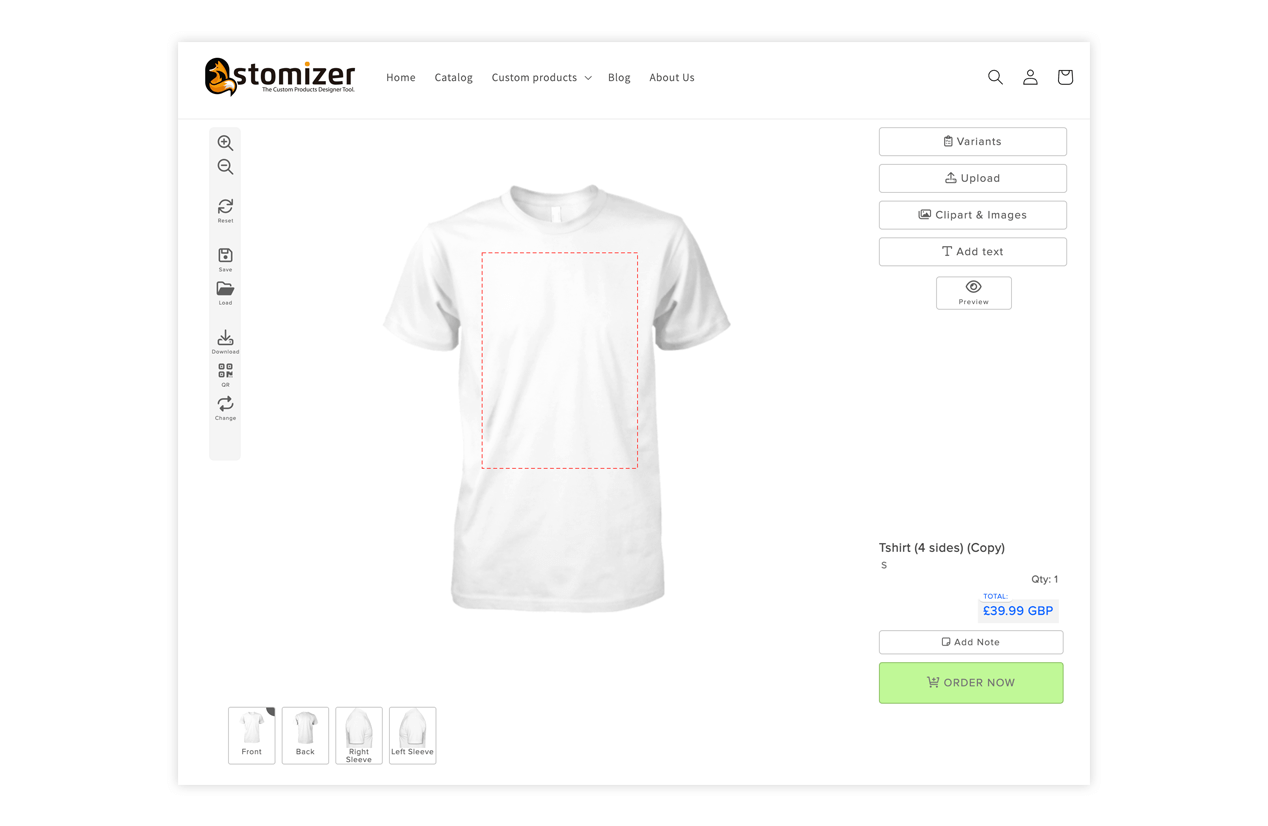The width and height of the screenshot is (1268, 826).
Task: Click the Change product icon
Action: point(225,408)
